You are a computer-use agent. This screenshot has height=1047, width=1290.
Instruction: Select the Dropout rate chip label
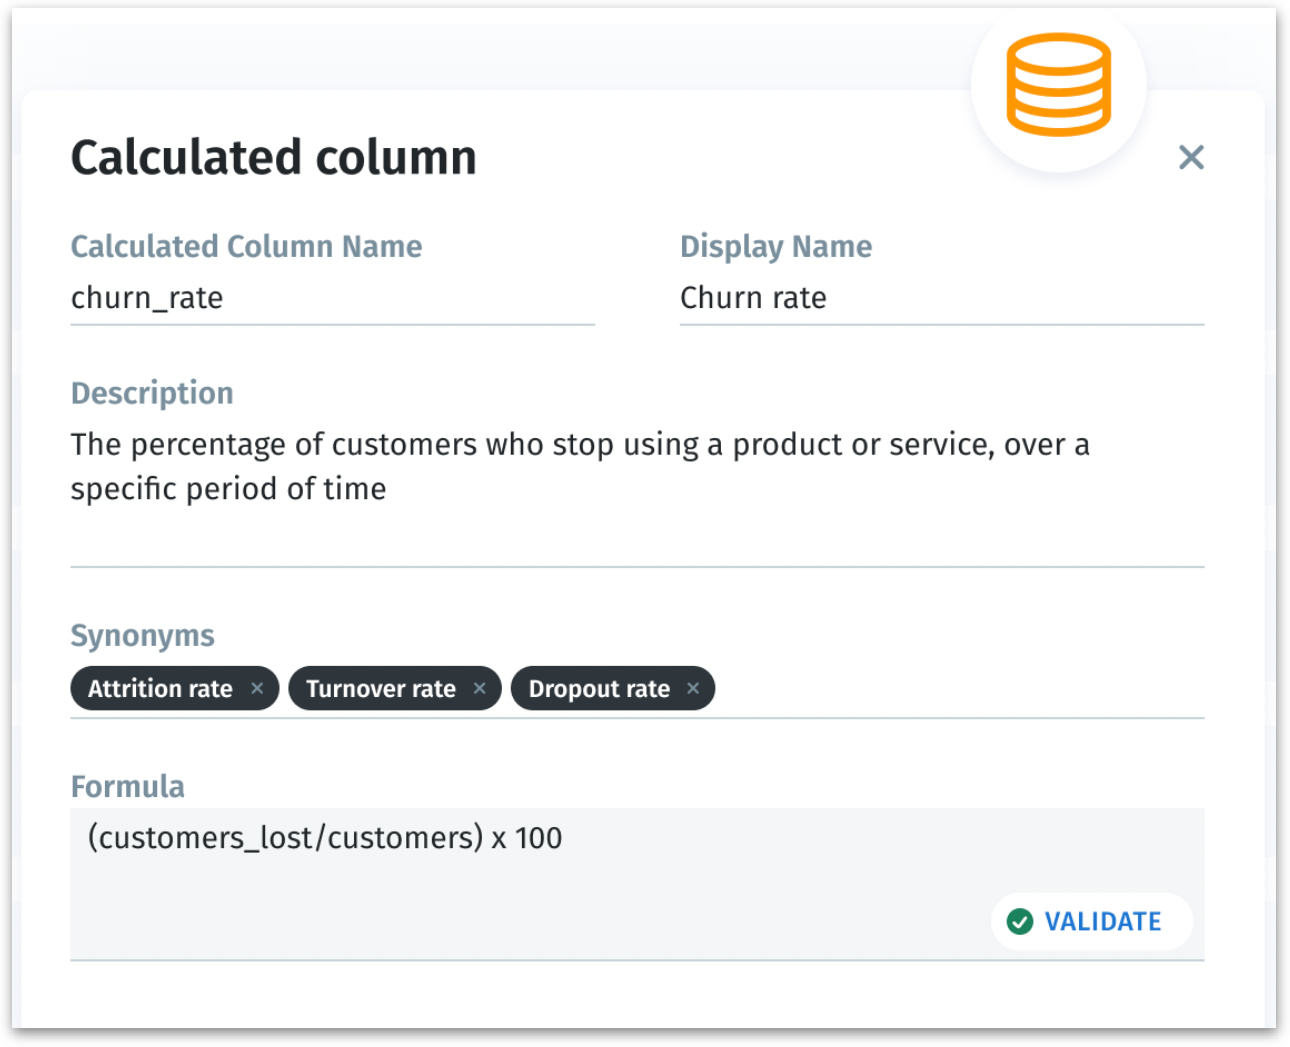[x=598, y=689]
